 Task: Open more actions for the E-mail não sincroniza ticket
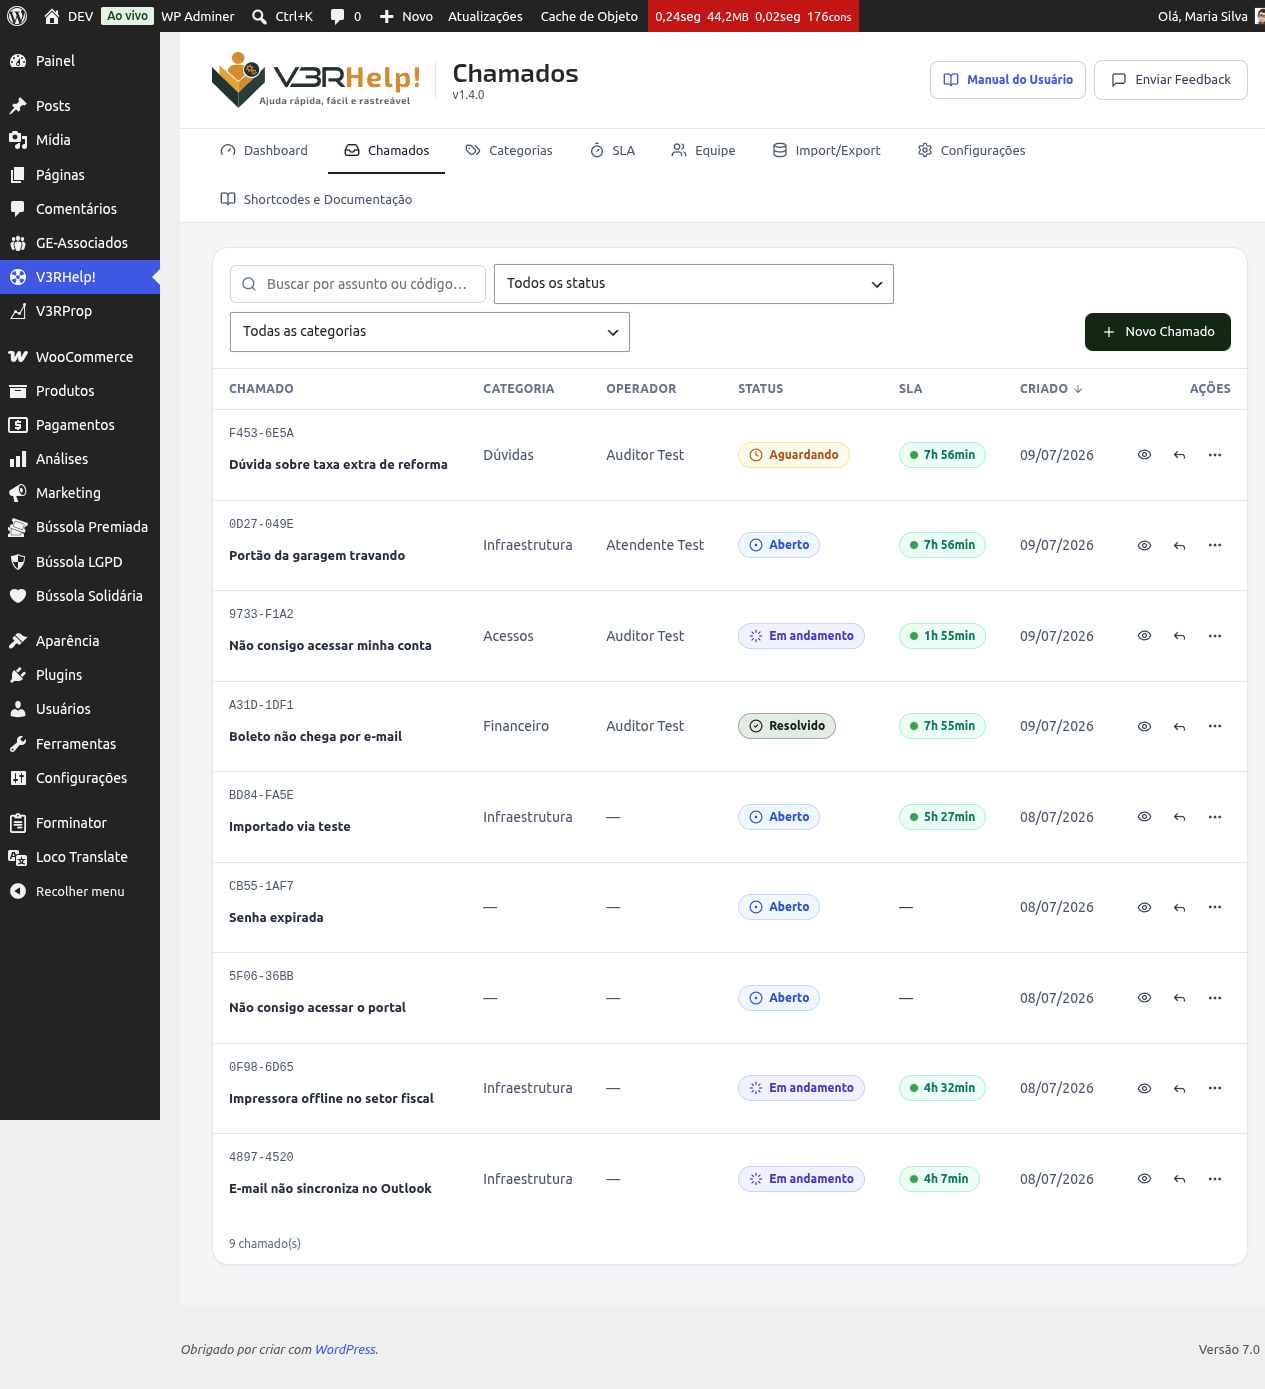[x=1215, y=1179]
